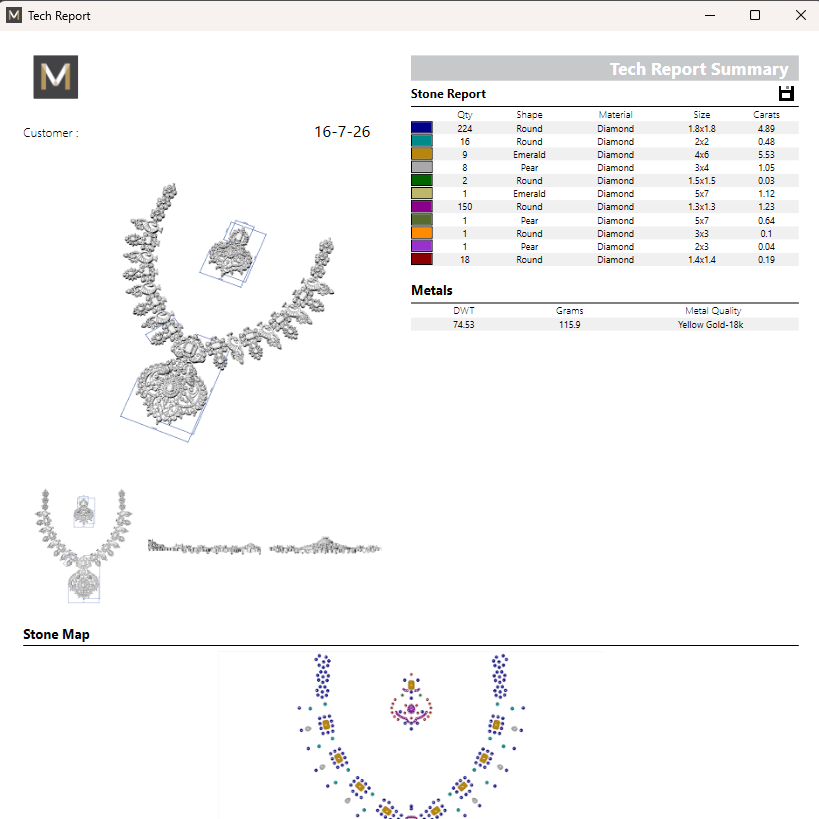The image size is (819, 819).
Task: Click the Grams column header
Action: click(x=569, y=311)
